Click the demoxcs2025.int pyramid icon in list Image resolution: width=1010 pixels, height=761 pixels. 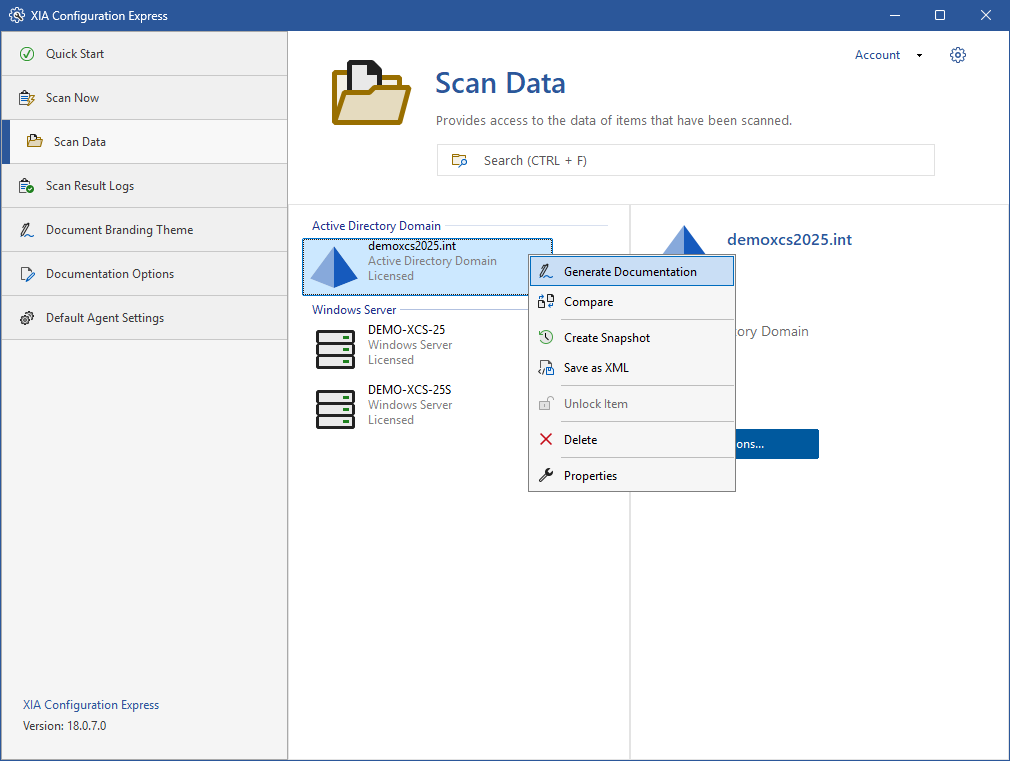click(x=335, y=266)
